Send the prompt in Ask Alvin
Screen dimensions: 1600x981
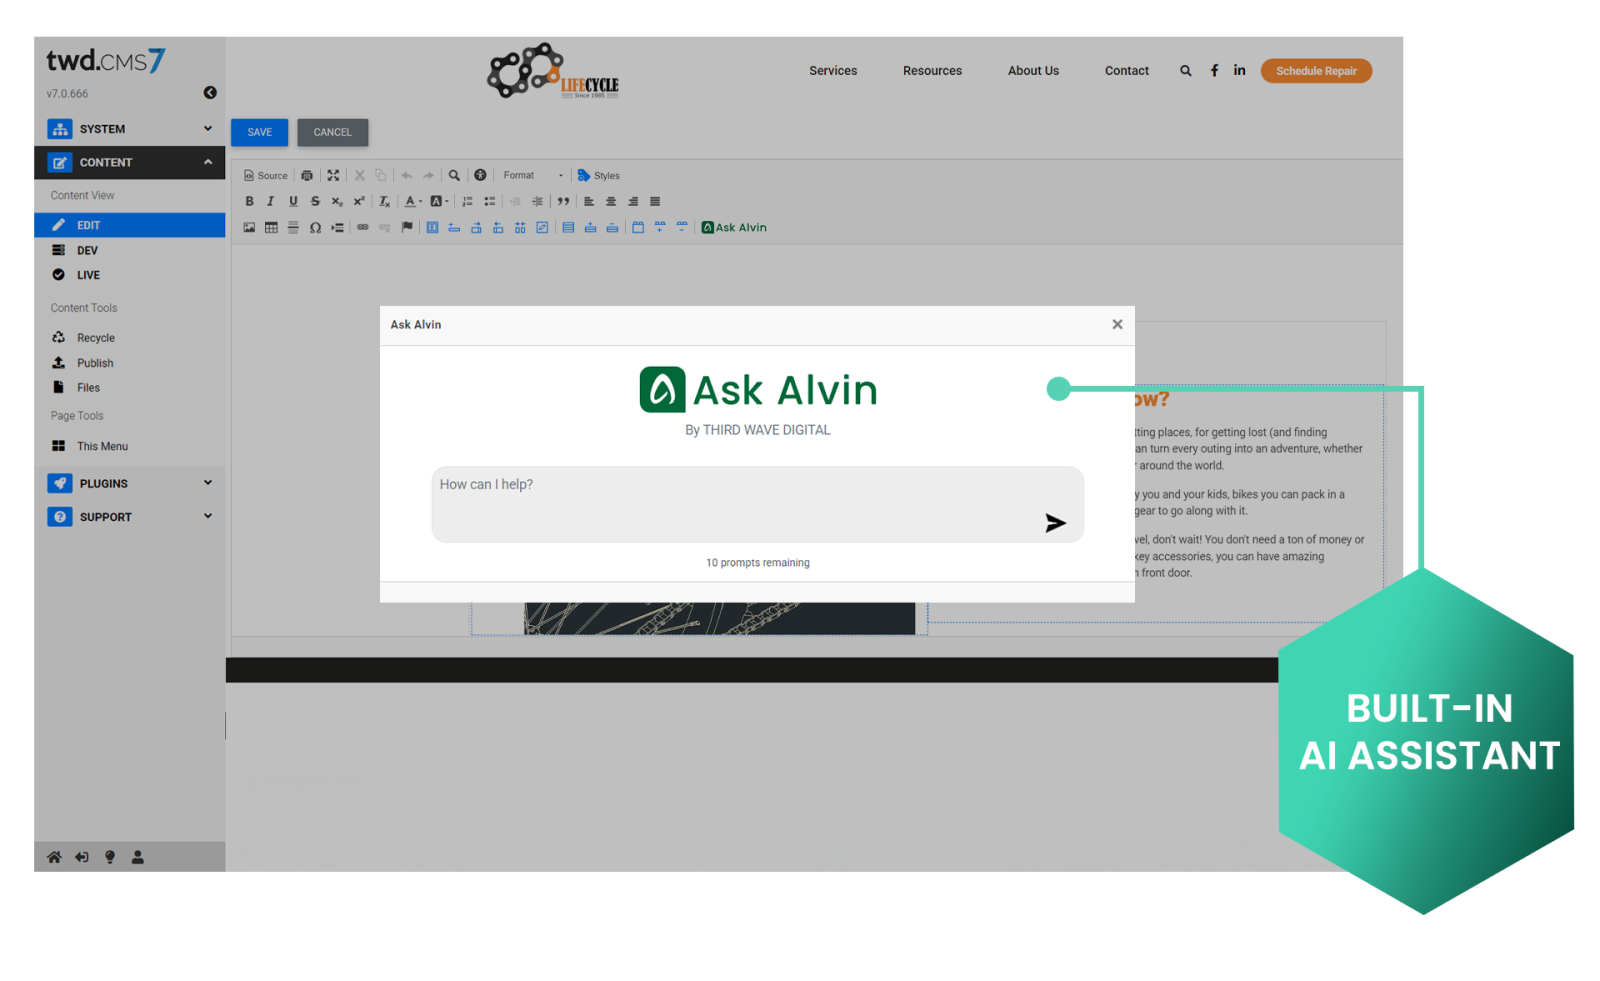click(x=1055, y=523)
